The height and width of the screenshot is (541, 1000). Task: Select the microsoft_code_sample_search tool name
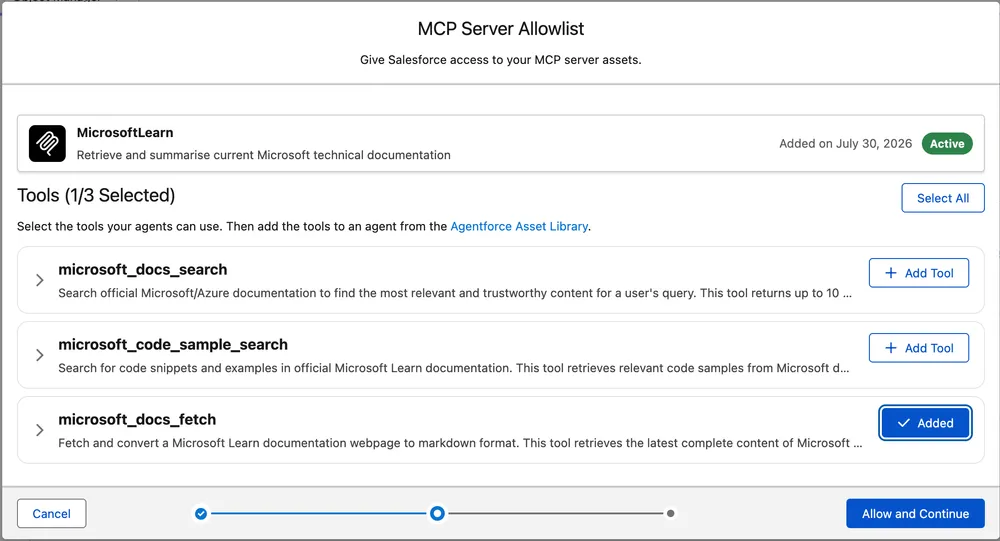(173, 345)
